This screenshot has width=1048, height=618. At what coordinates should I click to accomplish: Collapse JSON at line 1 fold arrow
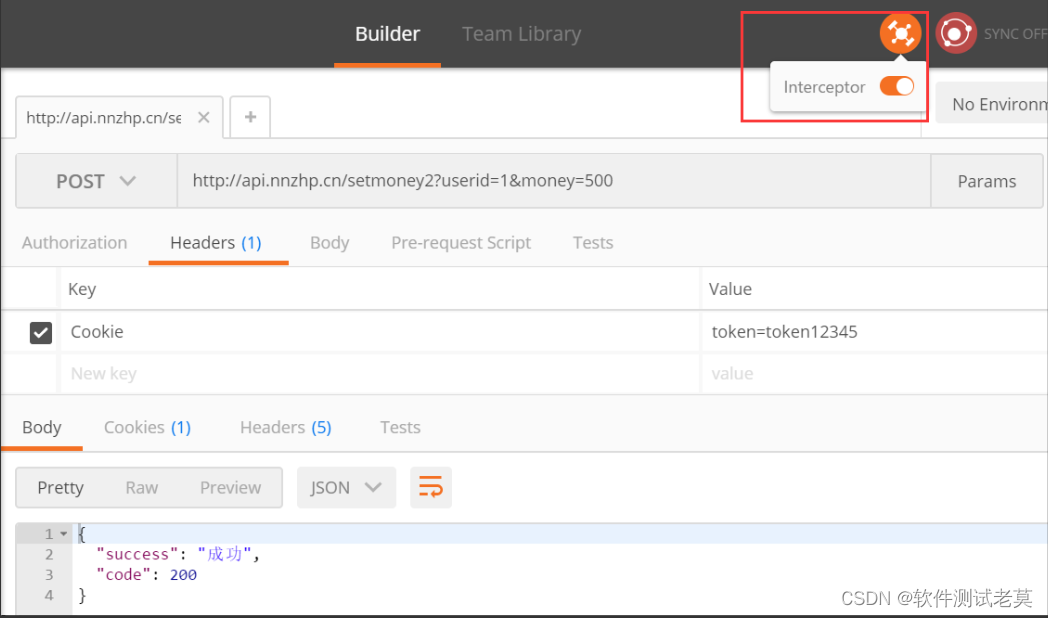coord(64,534)
